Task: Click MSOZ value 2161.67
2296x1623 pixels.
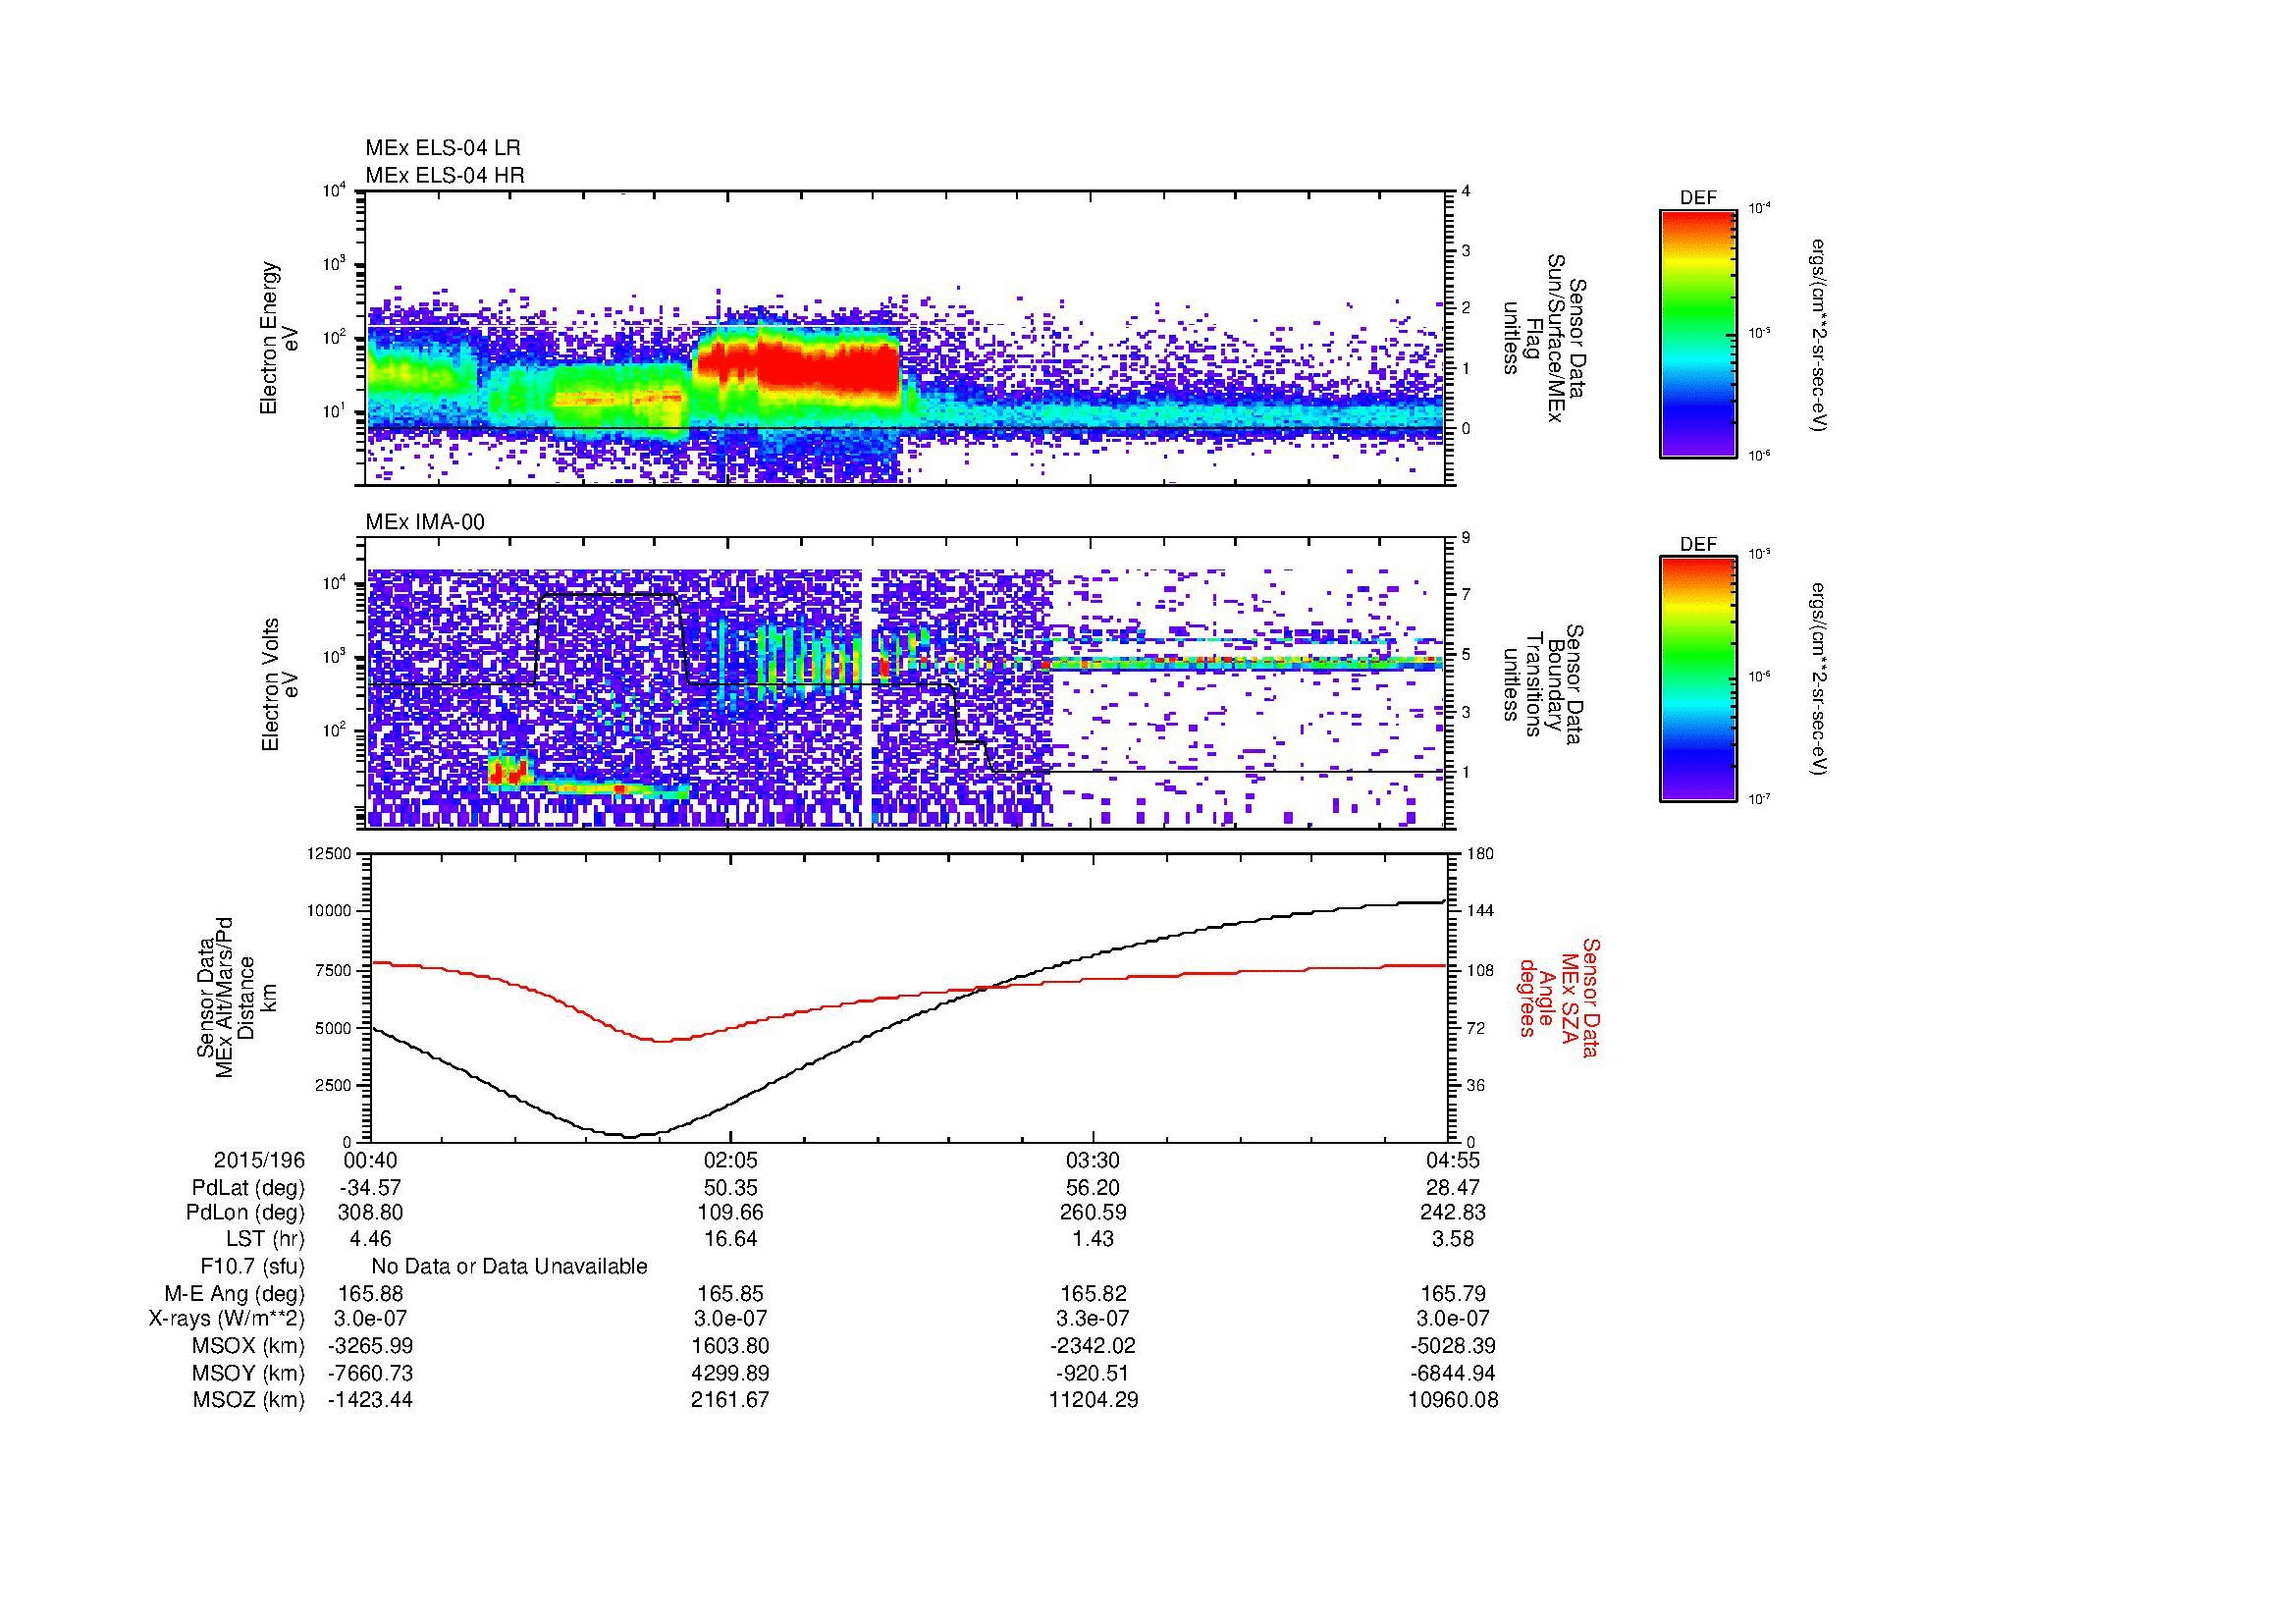Action: click(x=731, y=1400)
